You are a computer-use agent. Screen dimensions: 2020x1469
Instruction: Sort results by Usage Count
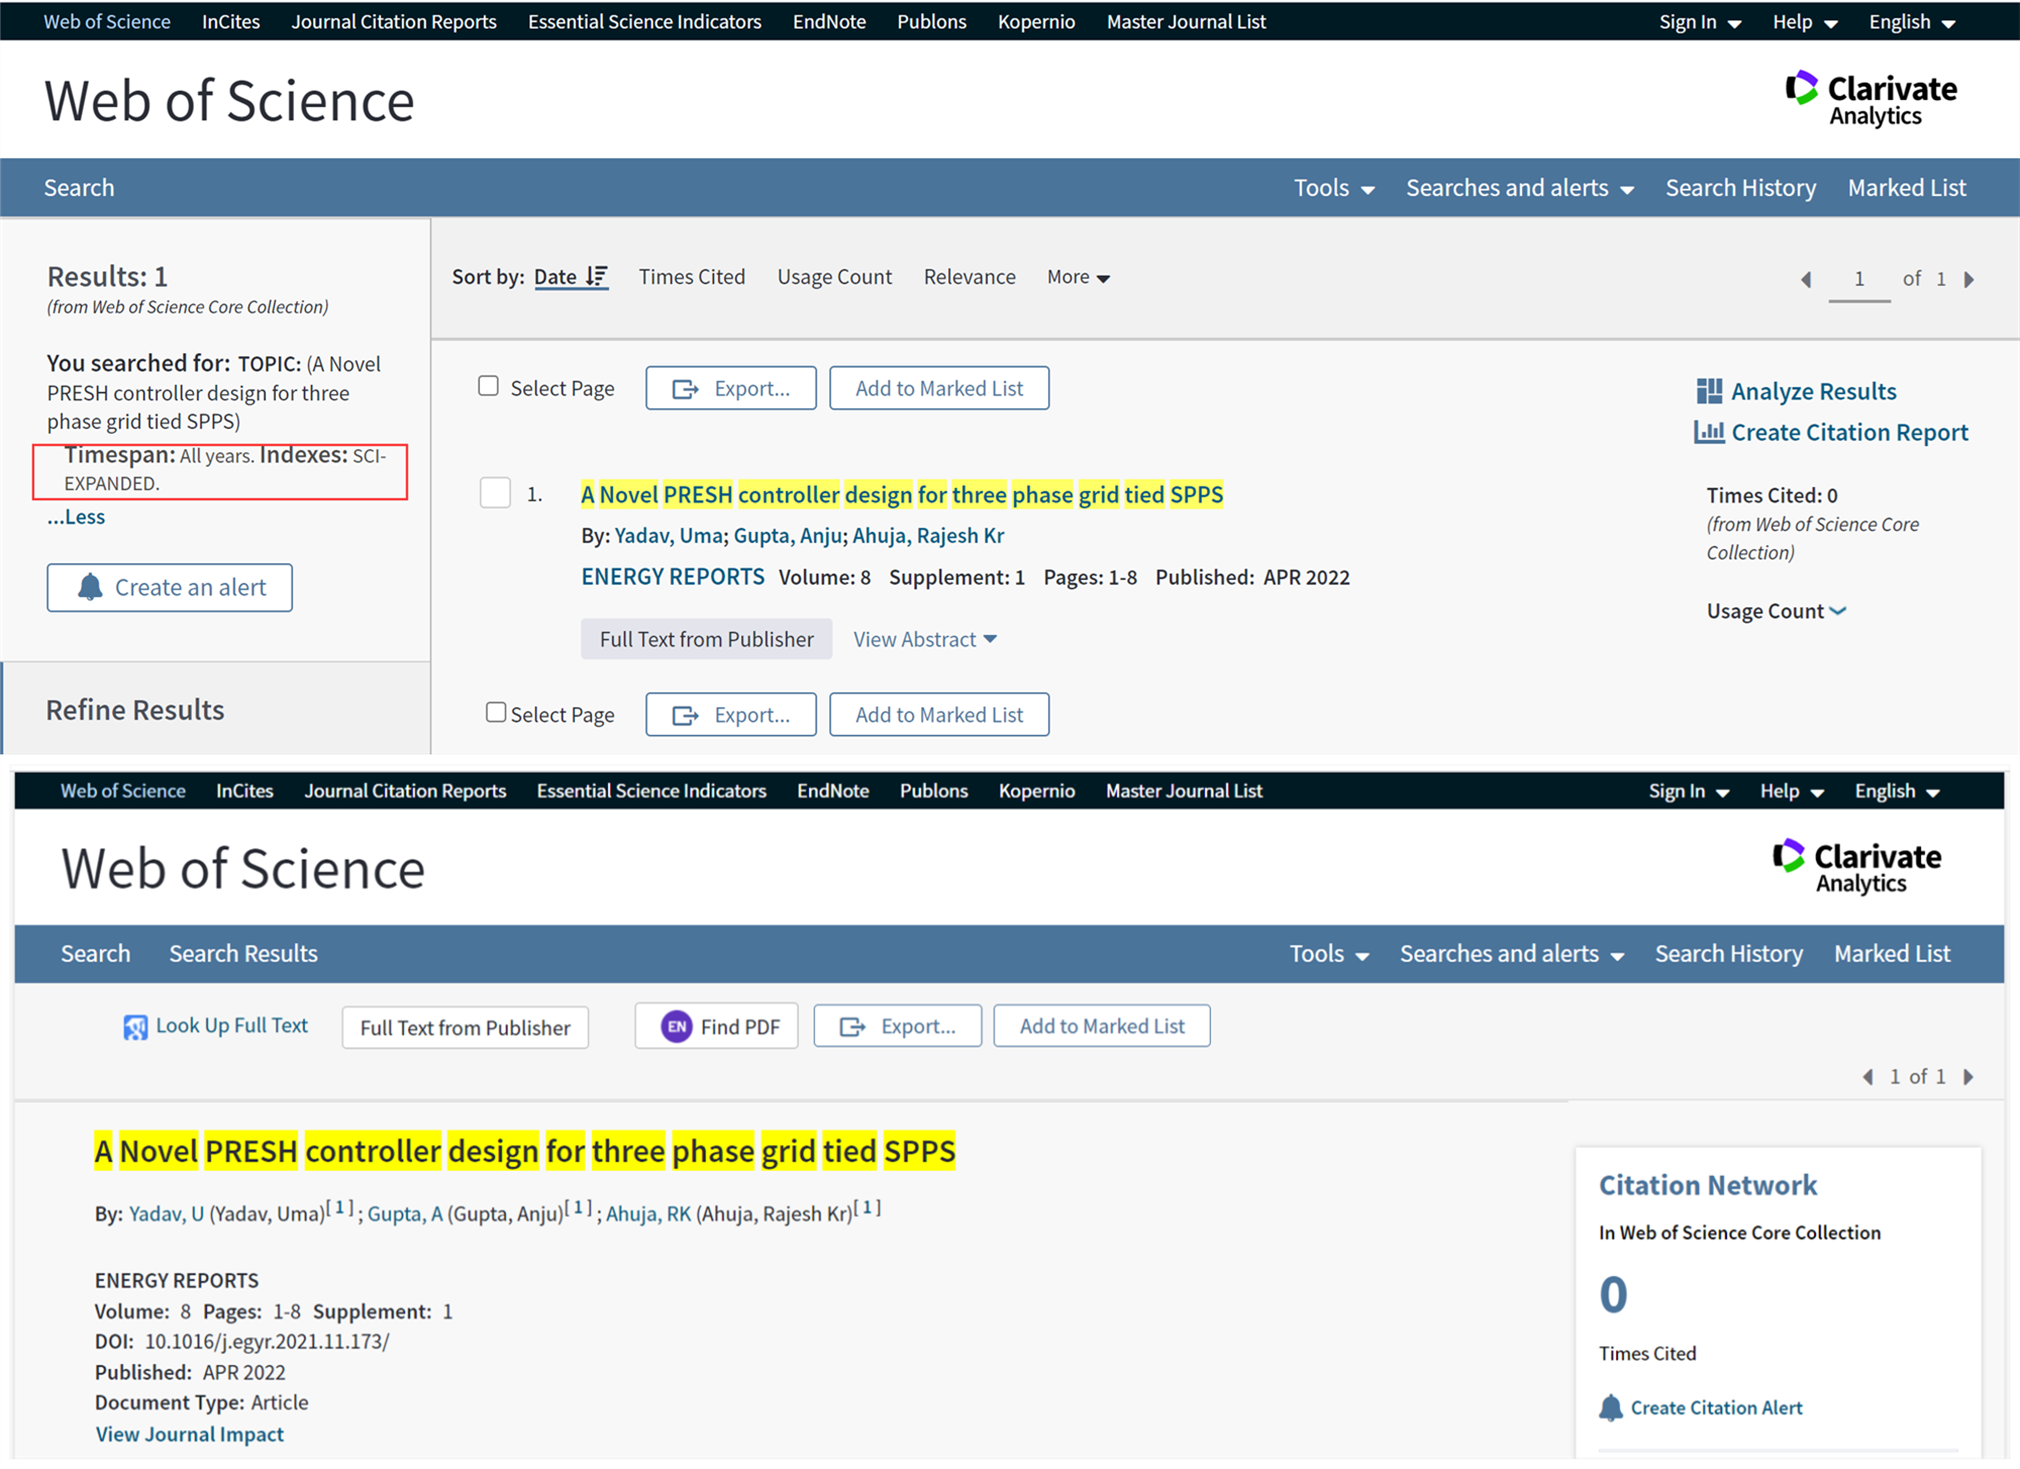(835, 277)
